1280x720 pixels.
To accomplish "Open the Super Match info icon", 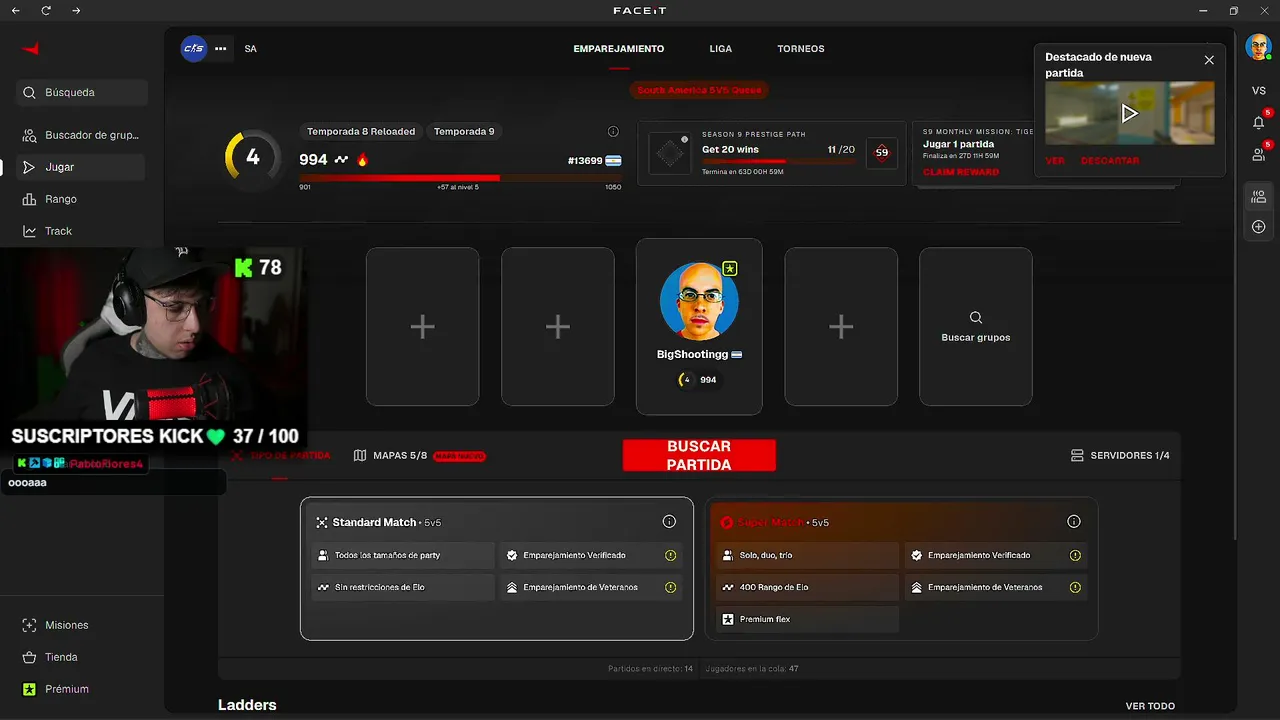I will (1074, 522).
